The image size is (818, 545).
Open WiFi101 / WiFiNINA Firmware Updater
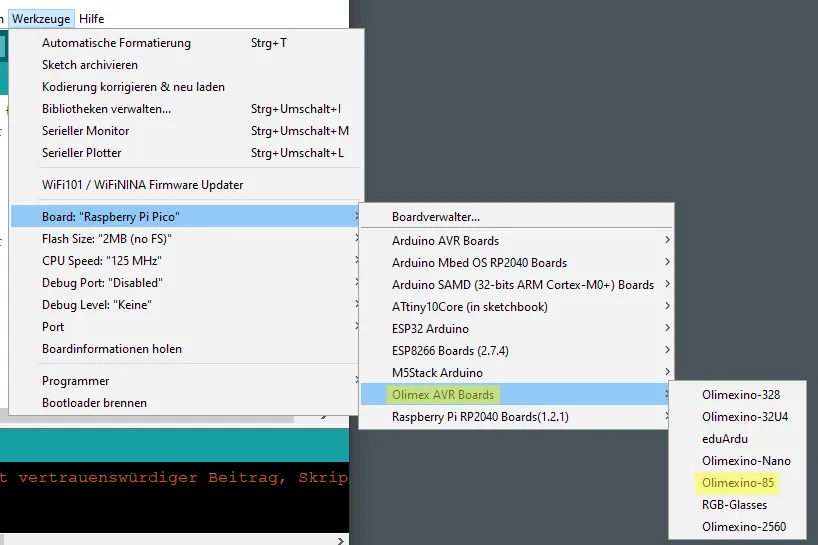142,185
